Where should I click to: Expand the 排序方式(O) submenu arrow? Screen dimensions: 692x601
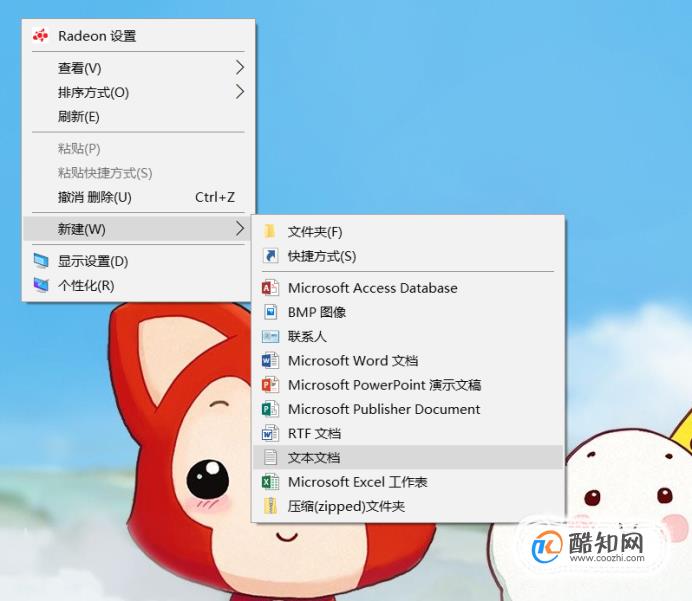(240, 92)
